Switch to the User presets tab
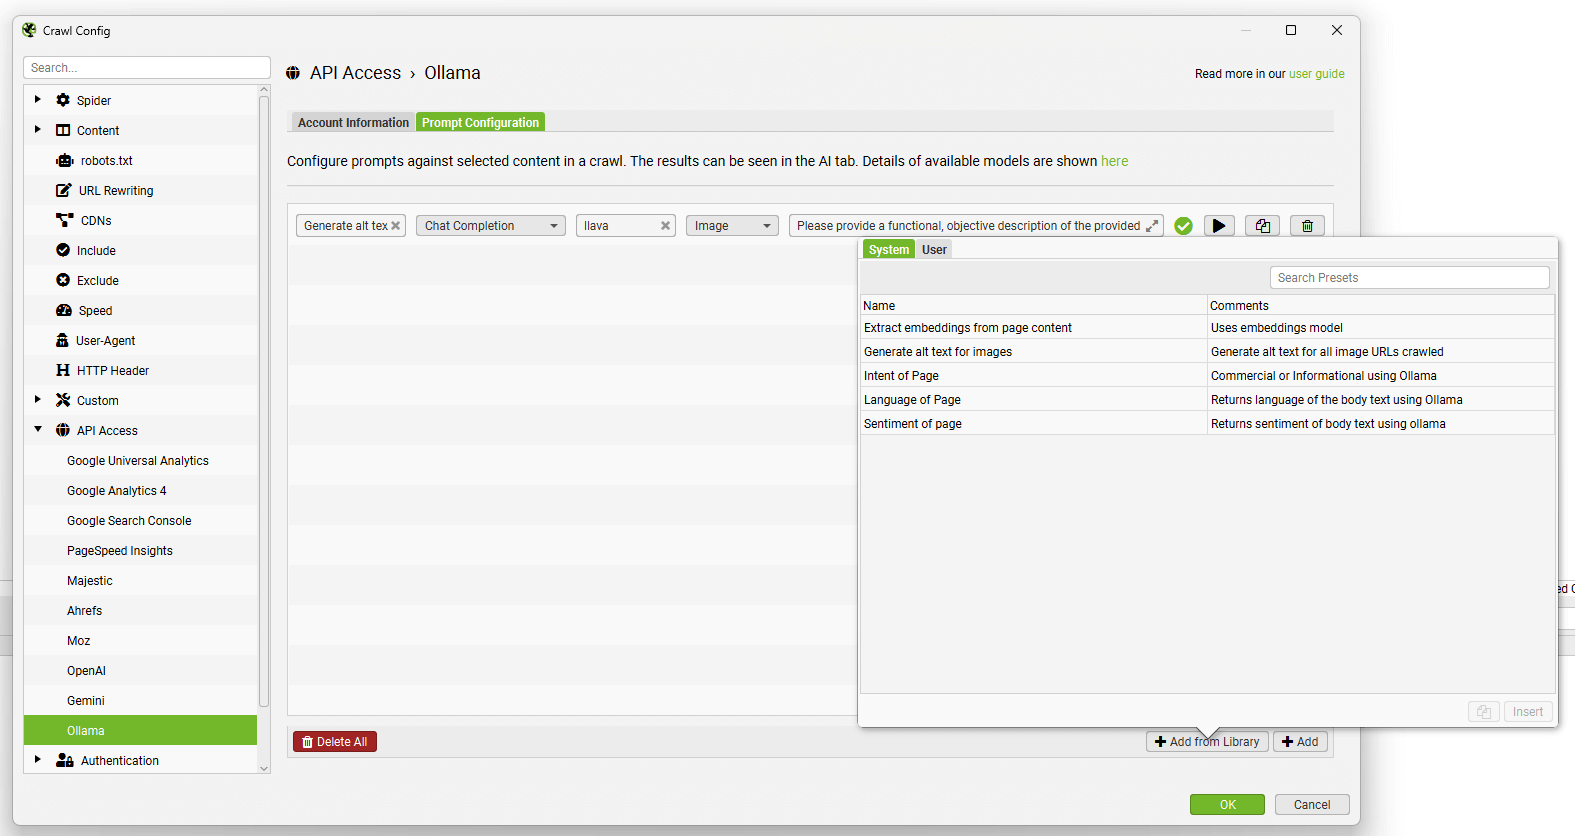 tap(934, 250)
